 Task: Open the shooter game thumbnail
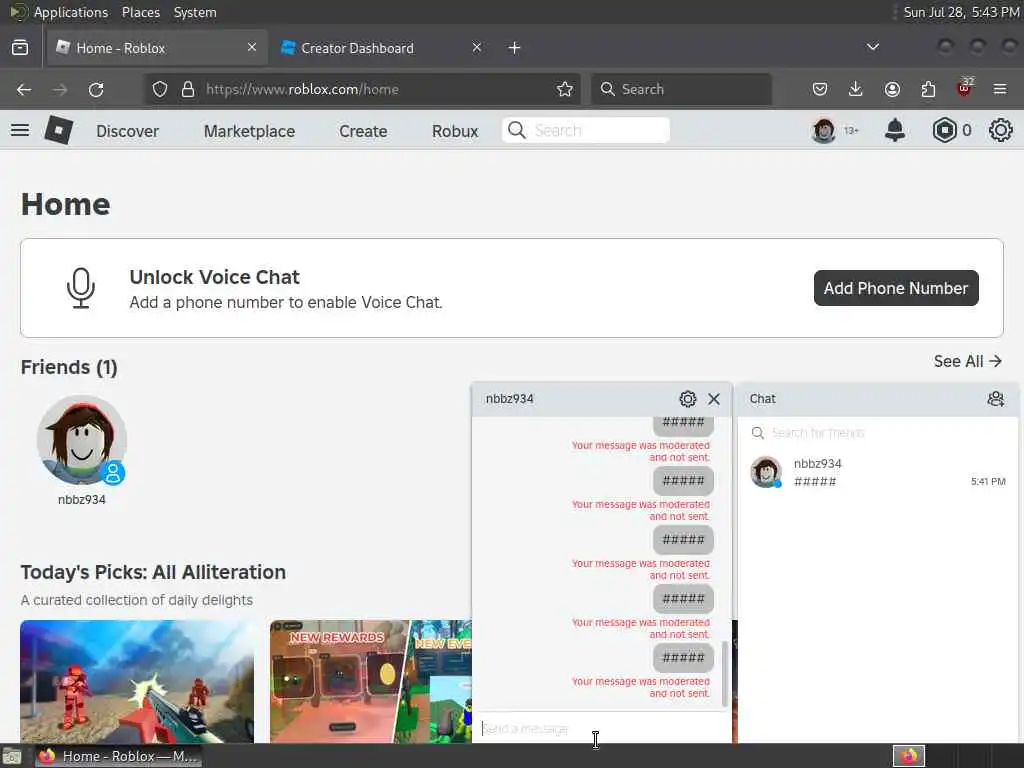click(x=137, y=681)
